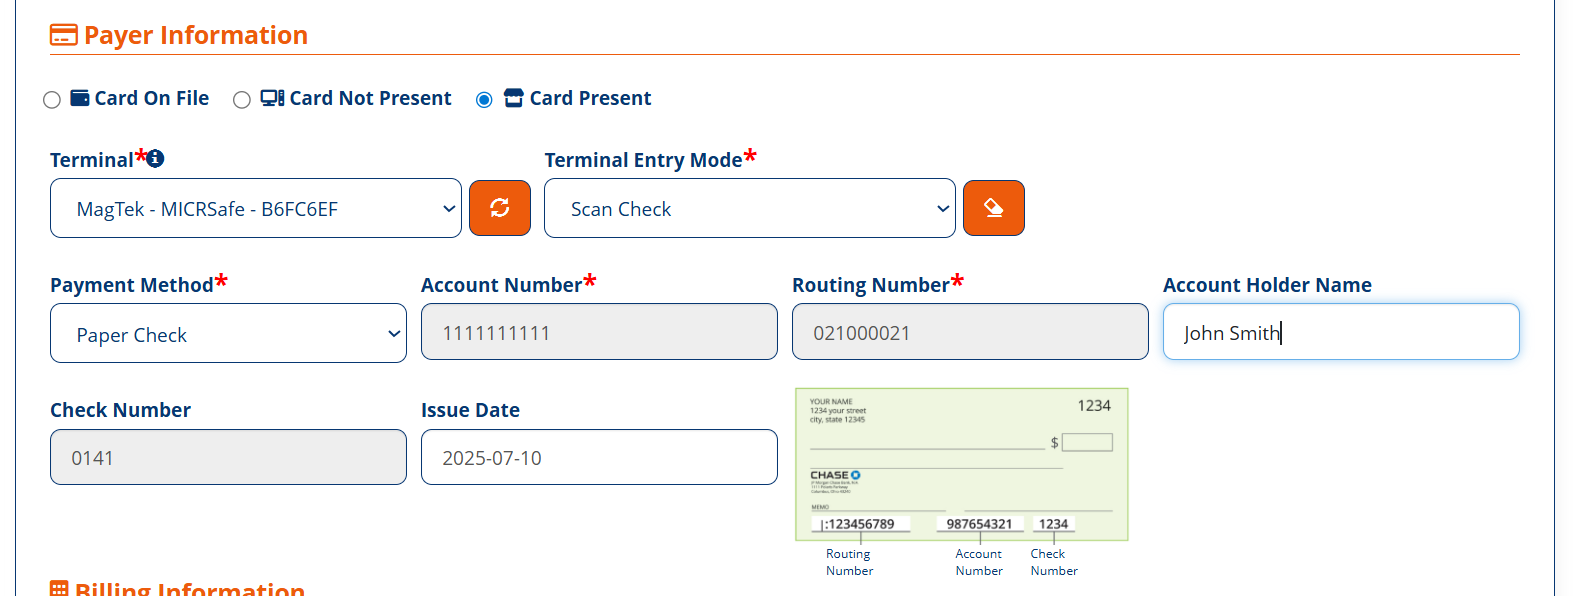The width and height of the screenshot is (1580, 596).
Task: Click the orange refresh terminal button
Action: pos(500,208)
